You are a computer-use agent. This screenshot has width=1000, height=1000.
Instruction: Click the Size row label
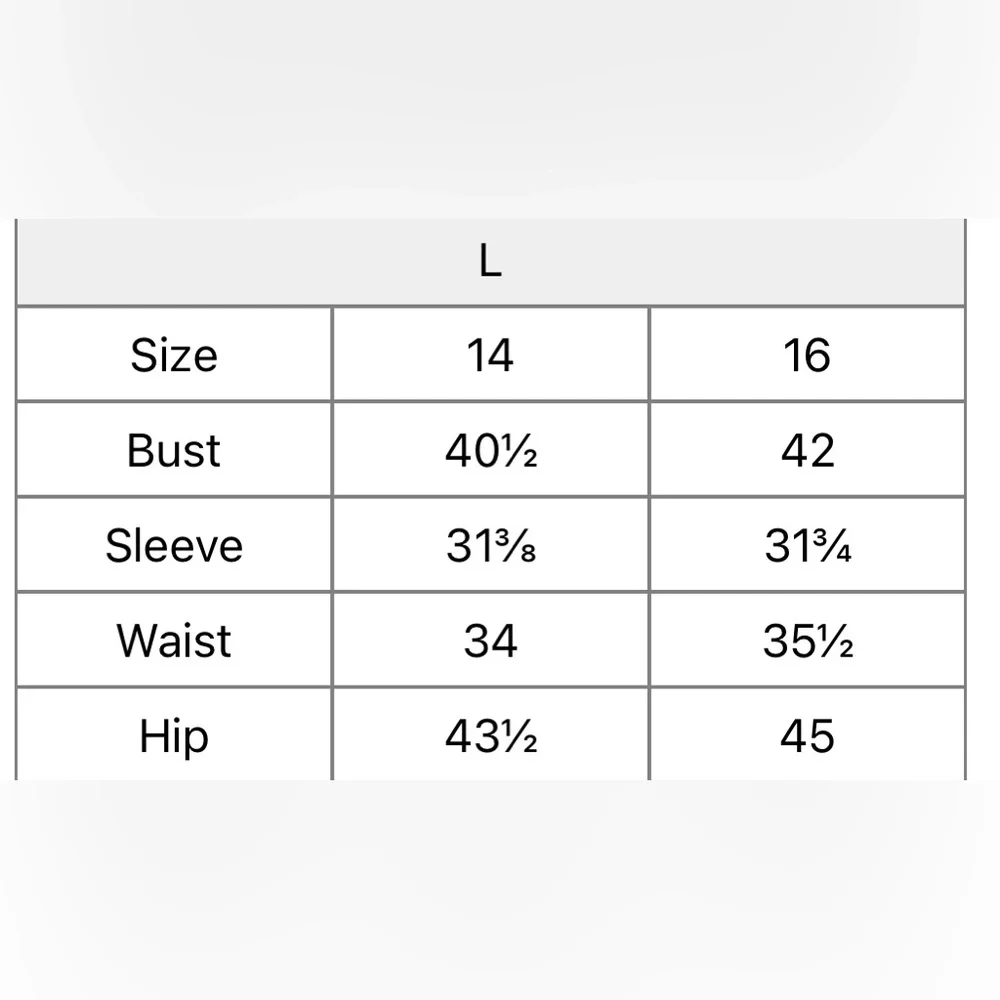click(174, 355)
